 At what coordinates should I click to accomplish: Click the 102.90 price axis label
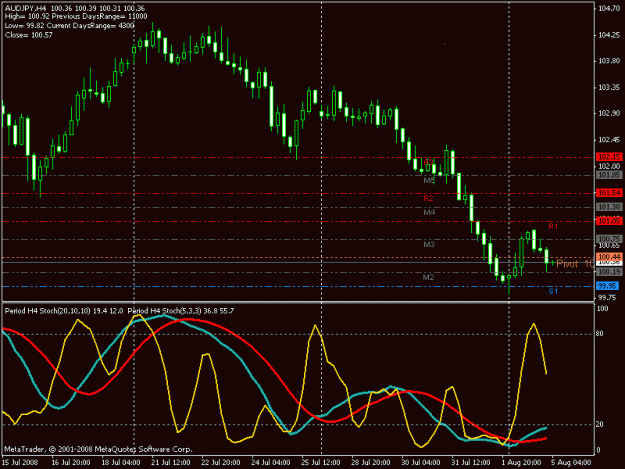click(609, 114)
